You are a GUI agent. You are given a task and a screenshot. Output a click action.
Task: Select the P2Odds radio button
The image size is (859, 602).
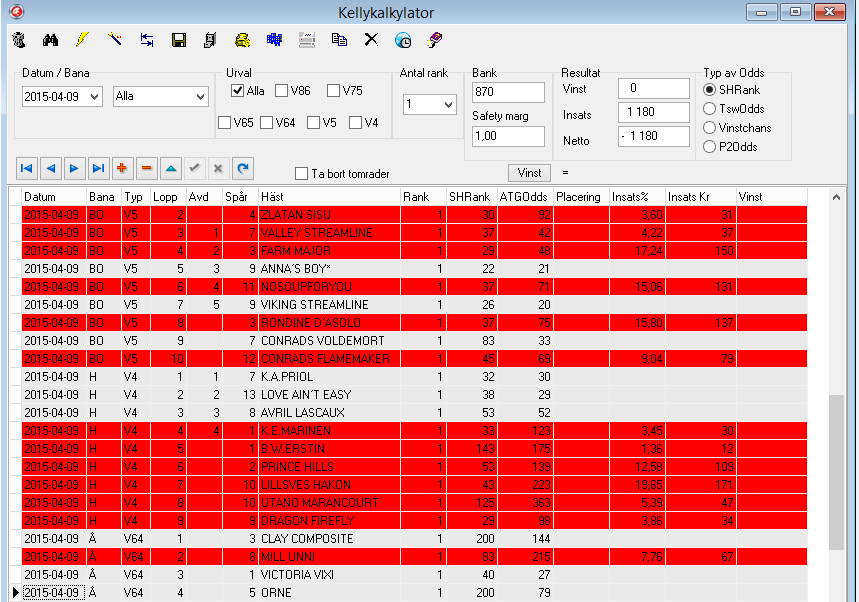pyautogui.click(x=709, y=147)
